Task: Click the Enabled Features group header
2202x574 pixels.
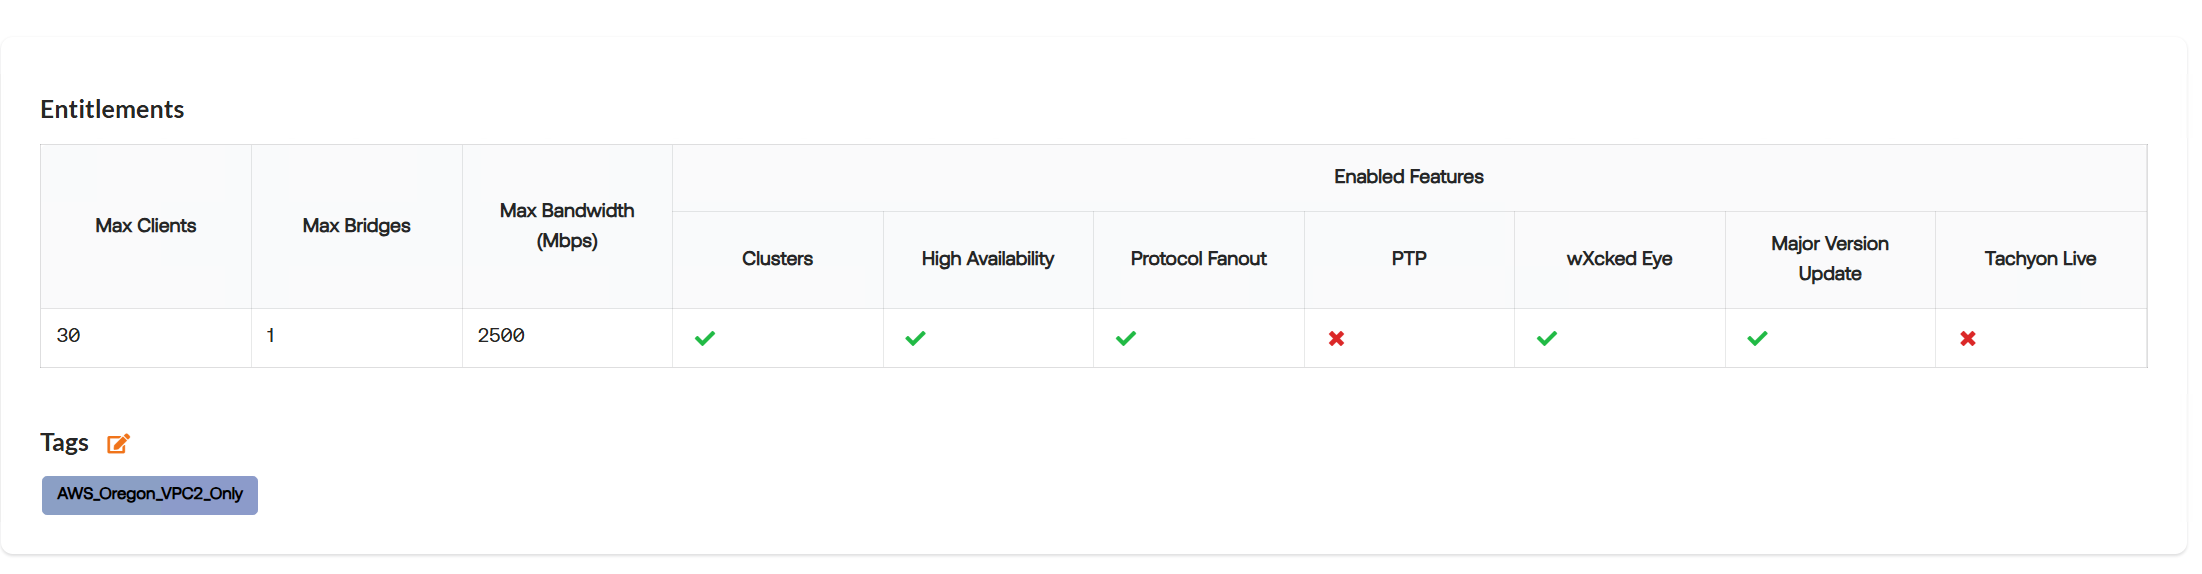Action: [x=1409, y=177]
